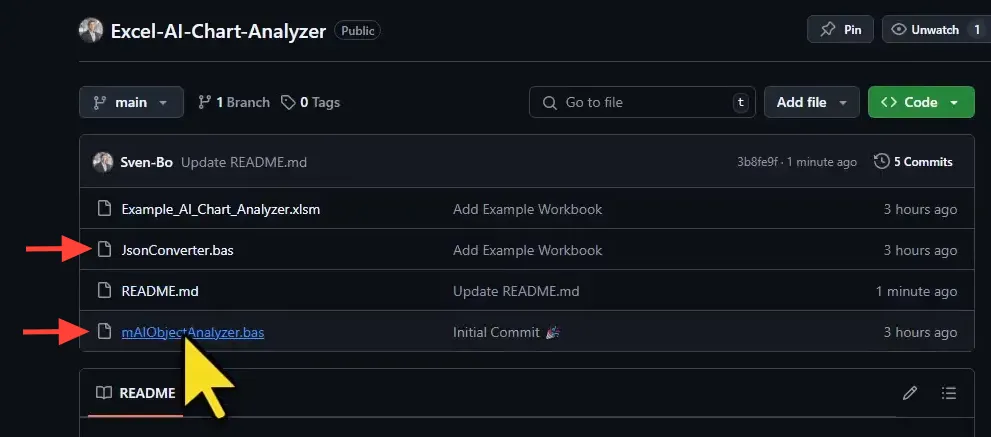991x437 pixels.
Task: Click Sven-Bo's commit author avatar
Action: (102, 162)
